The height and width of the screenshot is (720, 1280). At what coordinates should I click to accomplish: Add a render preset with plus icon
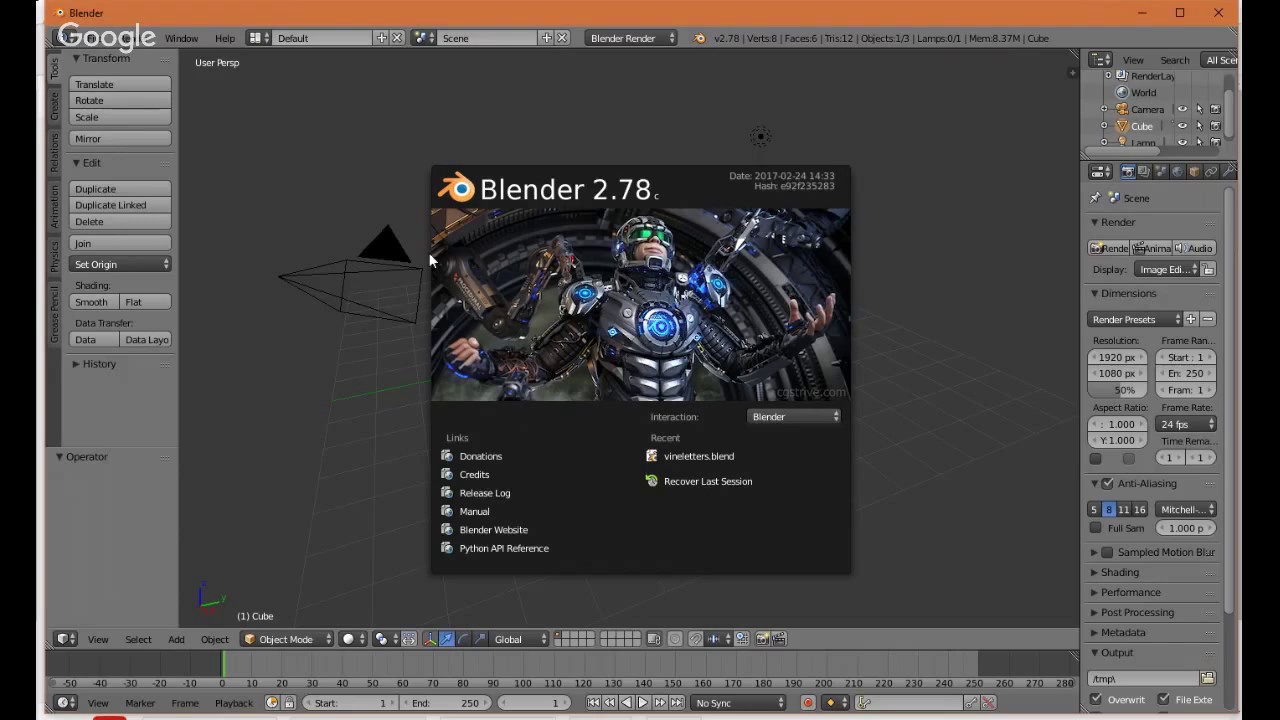pos(1191,319)
